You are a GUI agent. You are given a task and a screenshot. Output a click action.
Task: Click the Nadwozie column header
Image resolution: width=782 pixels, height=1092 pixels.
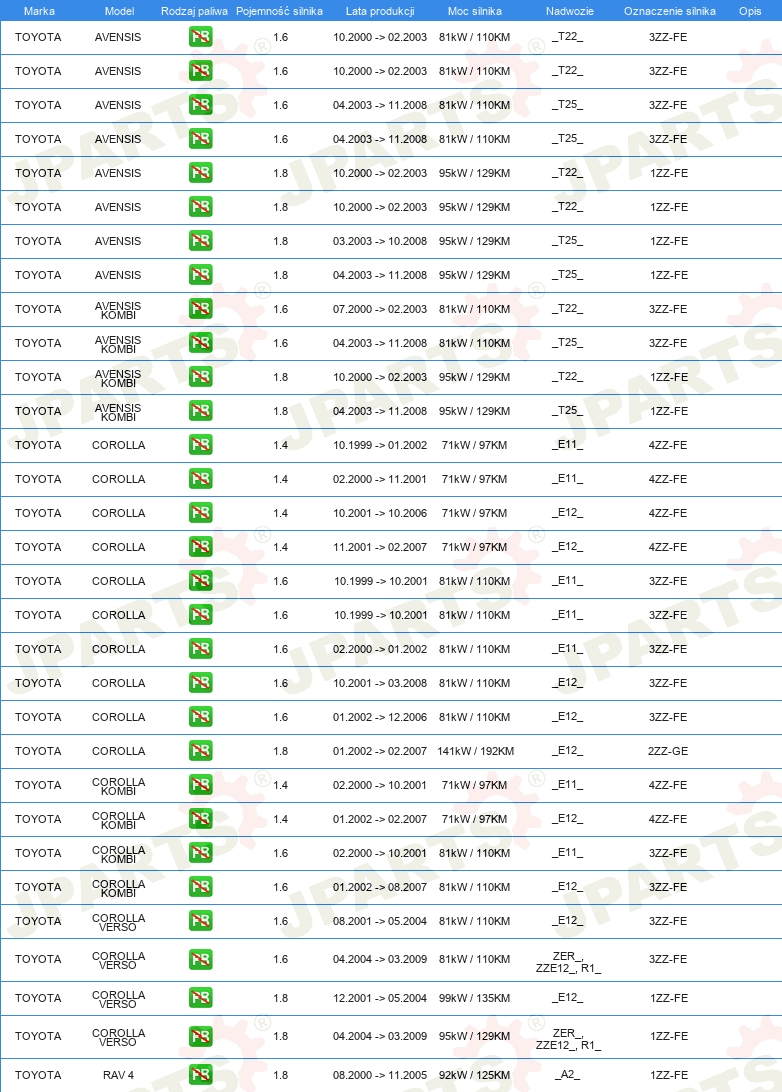pyautogui.click(x=570, y=11)
